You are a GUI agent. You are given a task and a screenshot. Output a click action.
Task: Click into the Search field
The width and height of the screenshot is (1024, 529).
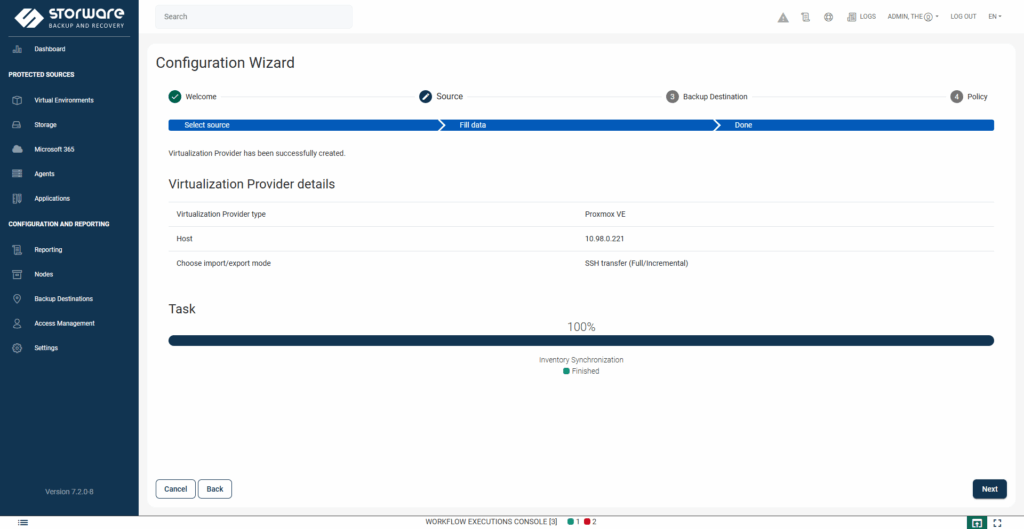click(254, 17)
